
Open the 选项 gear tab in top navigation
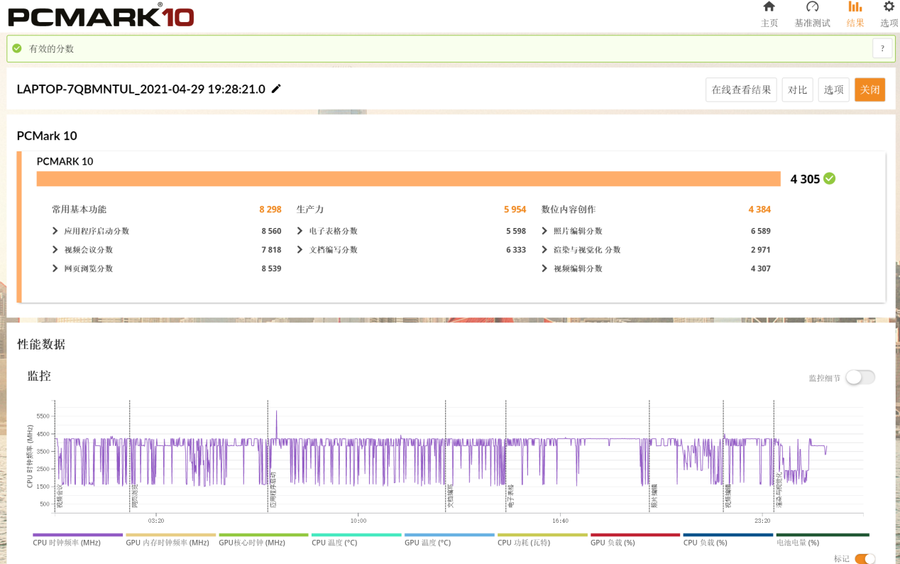click(x=888, y=14)
